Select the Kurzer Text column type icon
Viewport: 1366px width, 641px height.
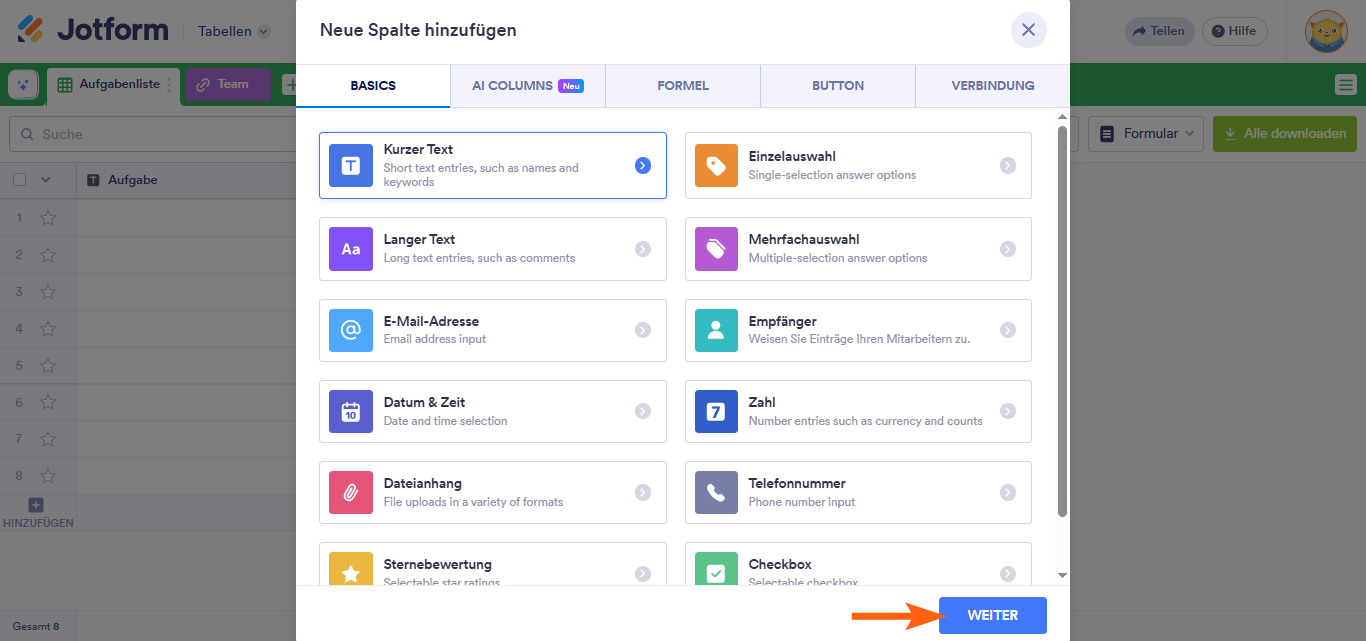(350, 166)
